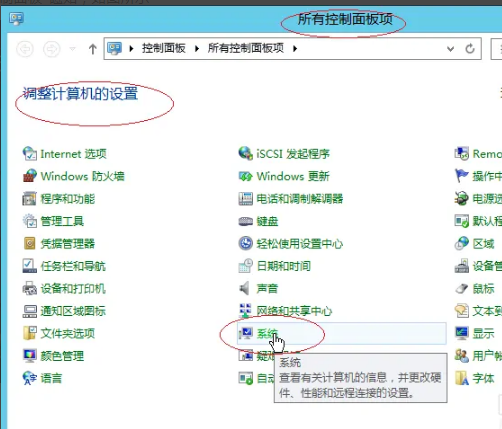
Task: Open the 颜色管理 color monitor icon
Action: tap(30, 356)
